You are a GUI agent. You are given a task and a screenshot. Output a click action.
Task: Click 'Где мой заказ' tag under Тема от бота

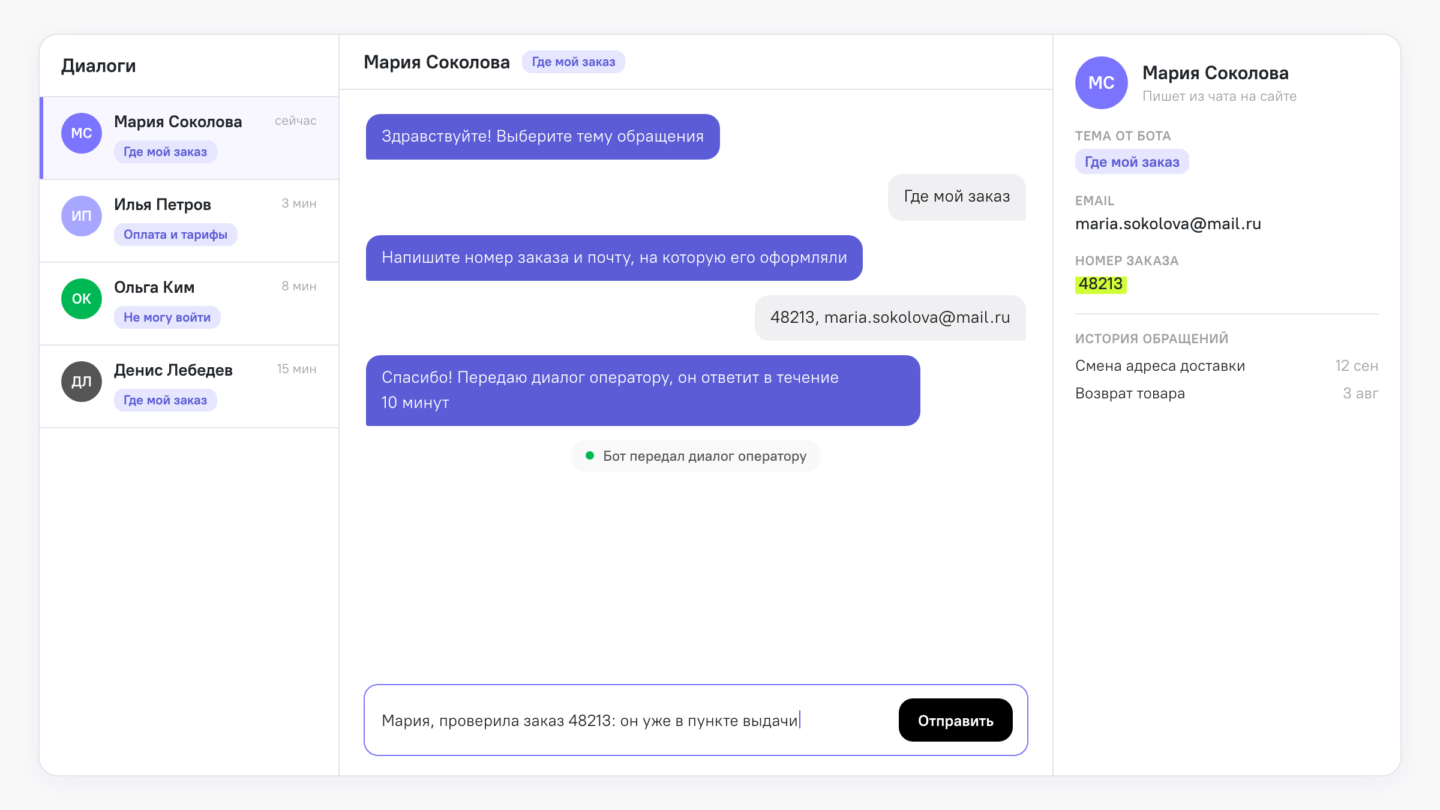1132,162
